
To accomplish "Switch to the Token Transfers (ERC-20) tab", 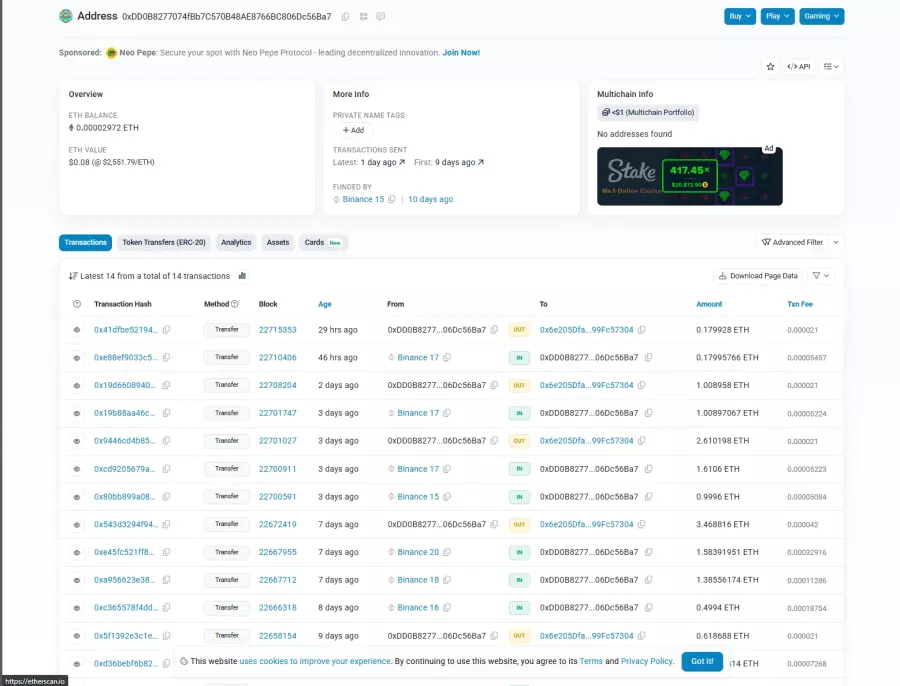I will tap(163, 242).
